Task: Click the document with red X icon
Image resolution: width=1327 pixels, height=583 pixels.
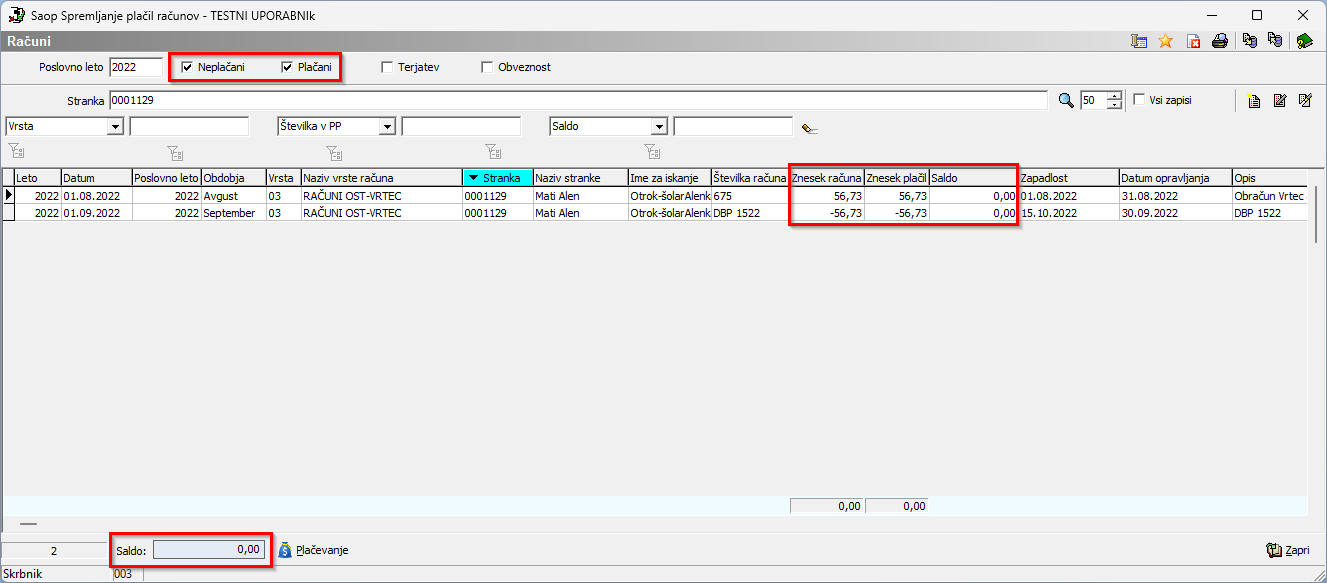Action: tap(1193, 41)
